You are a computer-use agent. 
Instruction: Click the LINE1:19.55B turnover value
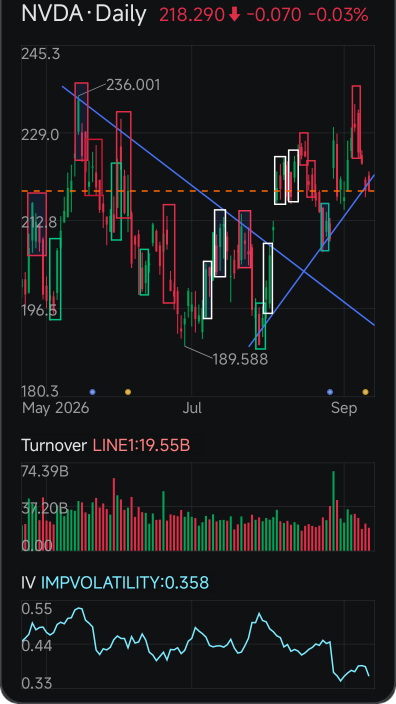141,446
